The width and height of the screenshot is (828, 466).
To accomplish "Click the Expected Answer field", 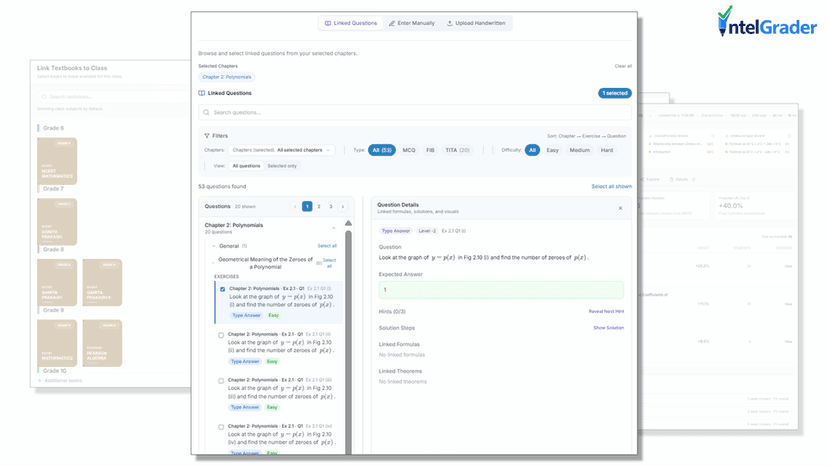I will [501, 290].
